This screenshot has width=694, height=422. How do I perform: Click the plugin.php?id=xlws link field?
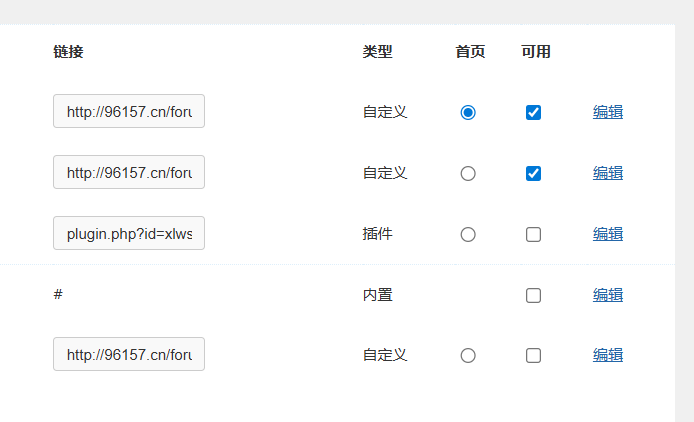(x=129, y=234)
